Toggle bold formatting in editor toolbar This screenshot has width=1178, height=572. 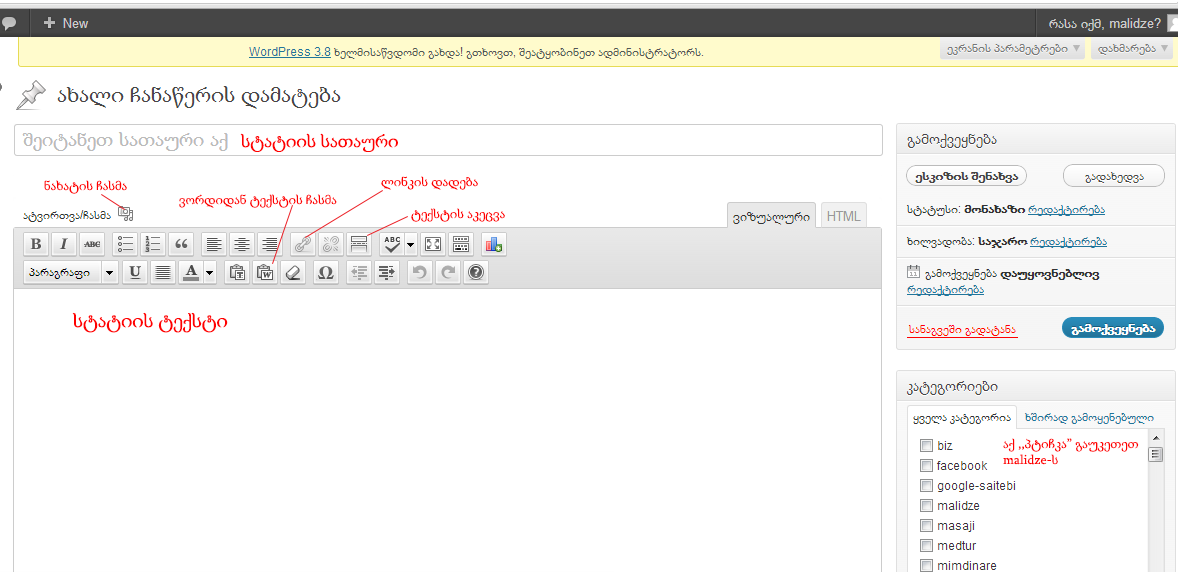(36, 244)
